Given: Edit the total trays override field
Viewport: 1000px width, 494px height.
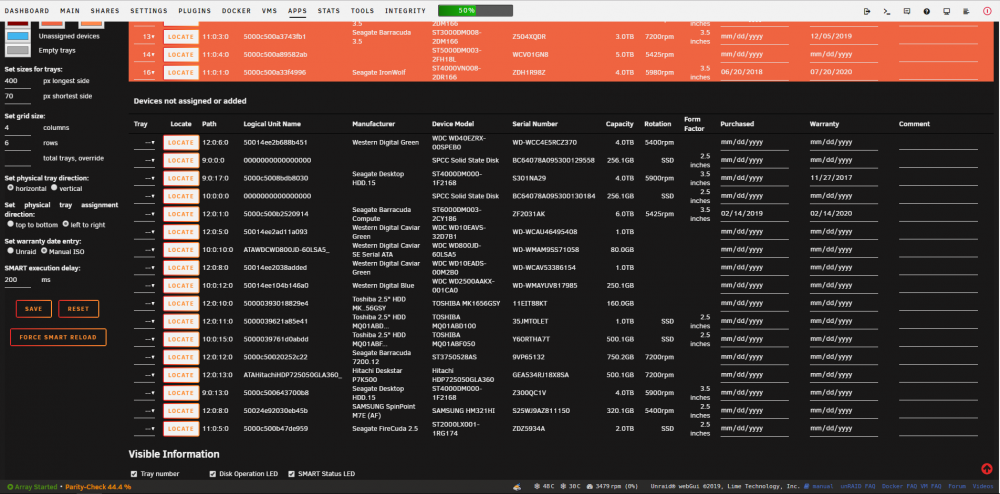Looking at the screenshot, I should [18, 158].
